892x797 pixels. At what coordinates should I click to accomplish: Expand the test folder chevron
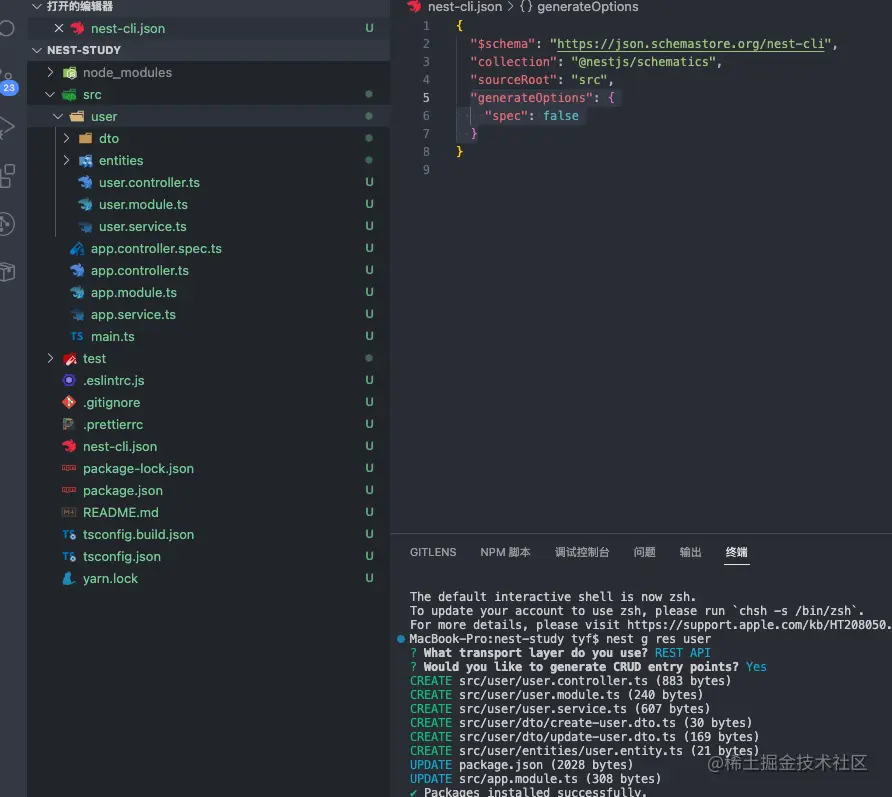tap(50, 358)
